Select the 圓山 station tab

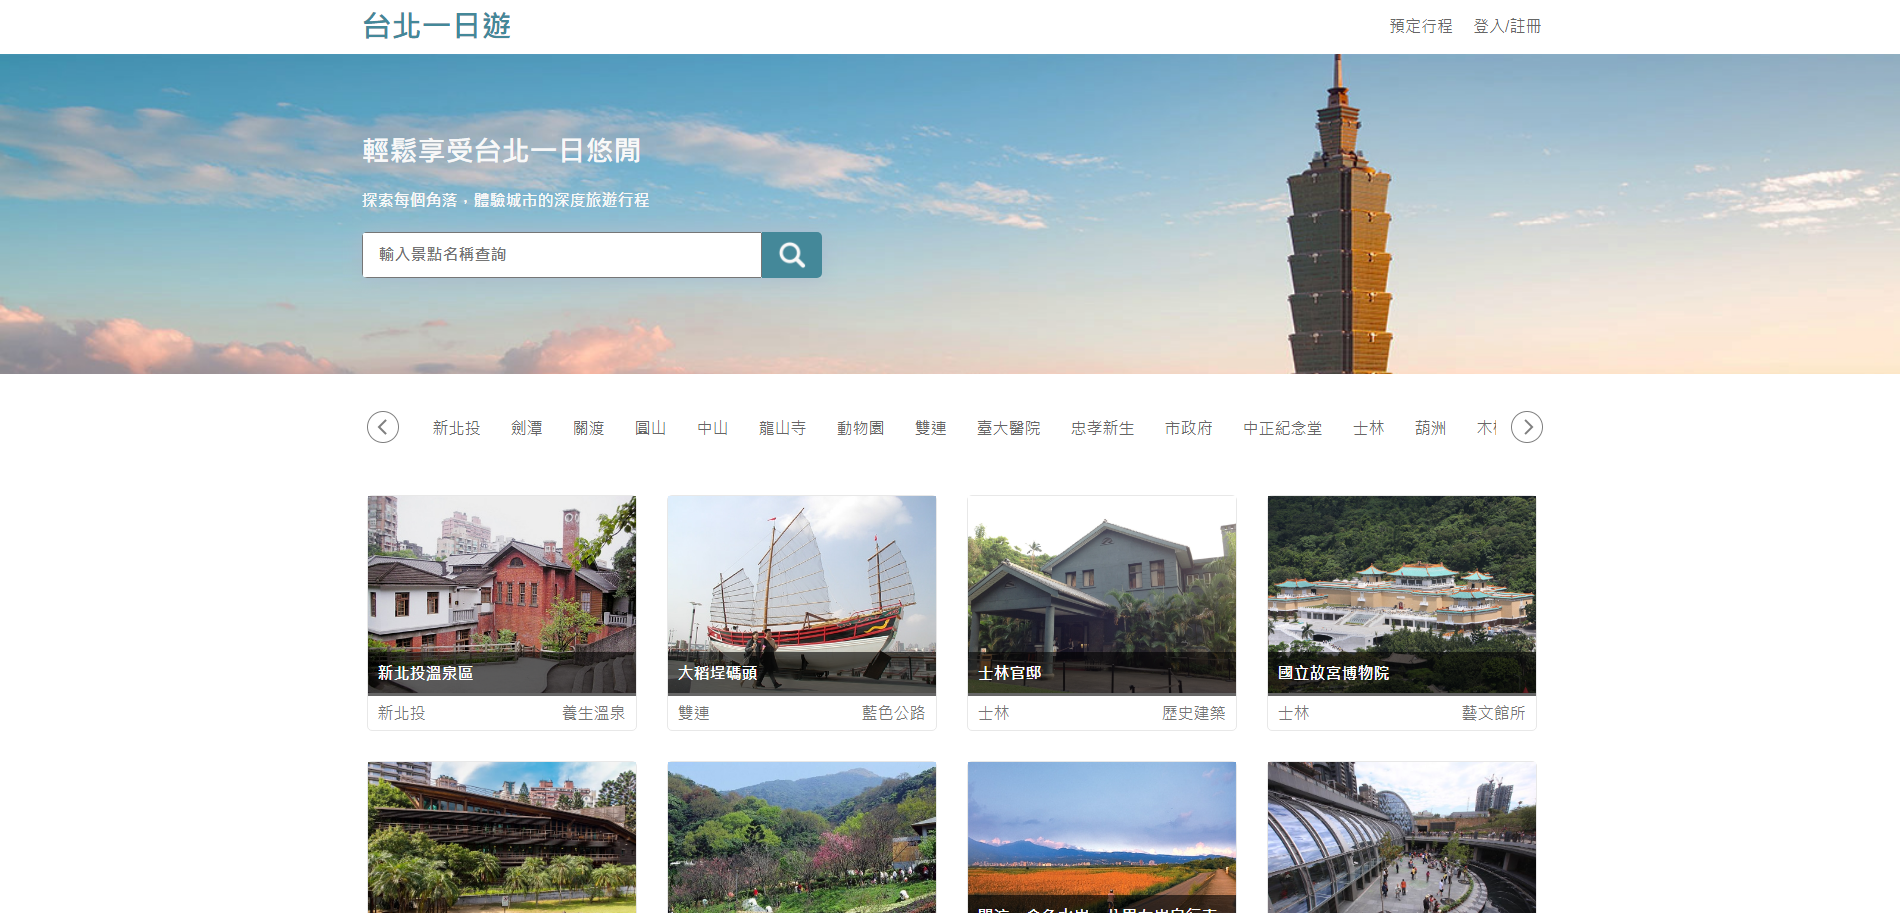[651, 428]
